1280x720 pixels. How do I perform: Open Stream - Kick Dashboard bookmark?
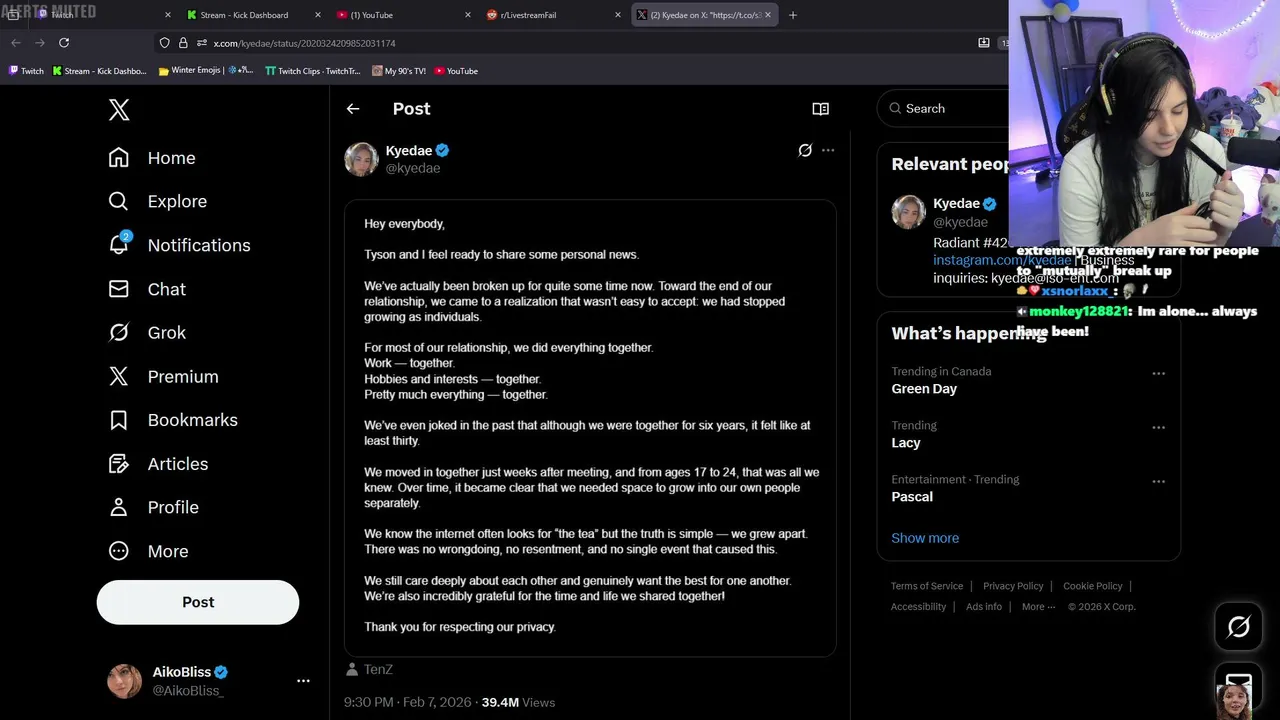(x=99, y=71)
